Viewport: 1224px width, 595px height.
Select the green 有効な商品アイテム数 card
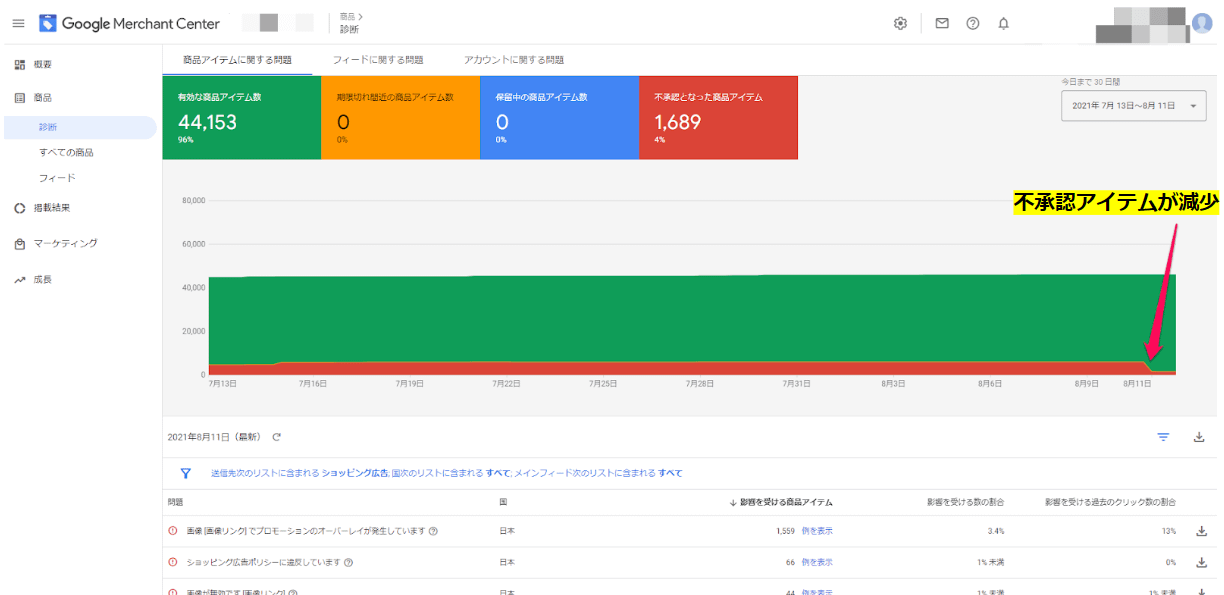241,118
